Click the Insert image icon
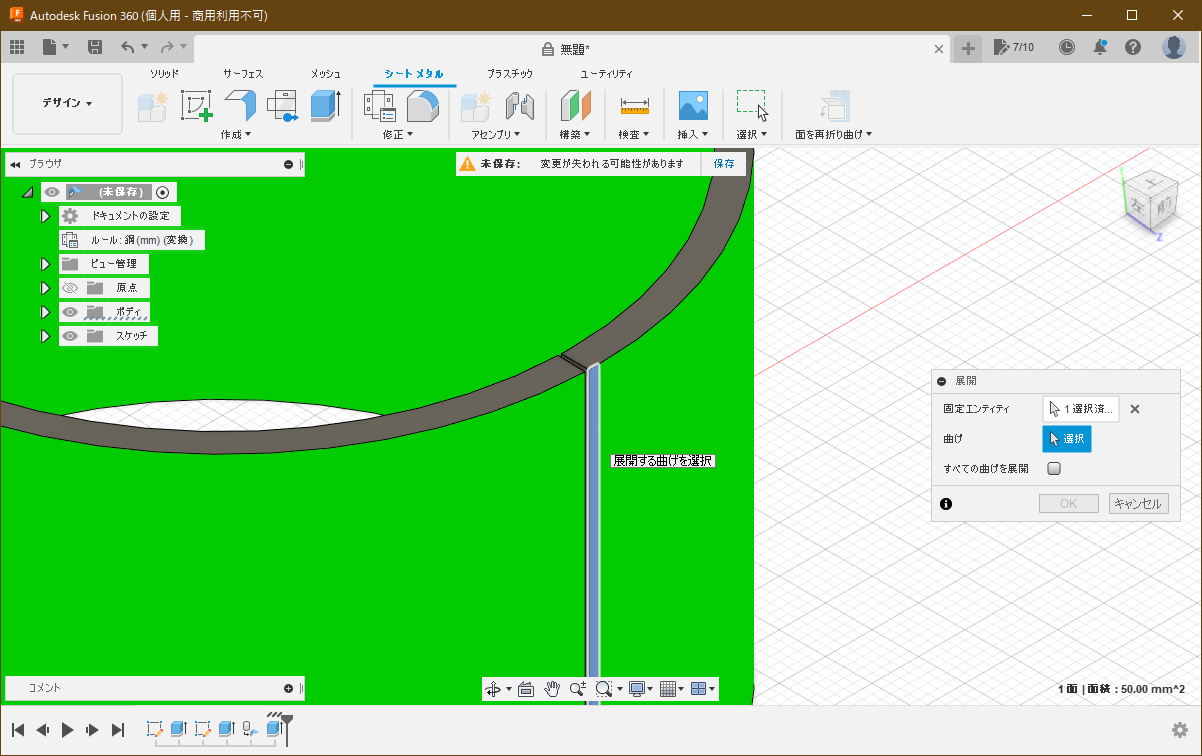Image resolution: width=1202 pixels, height=756 pixels. coord(693,106)
